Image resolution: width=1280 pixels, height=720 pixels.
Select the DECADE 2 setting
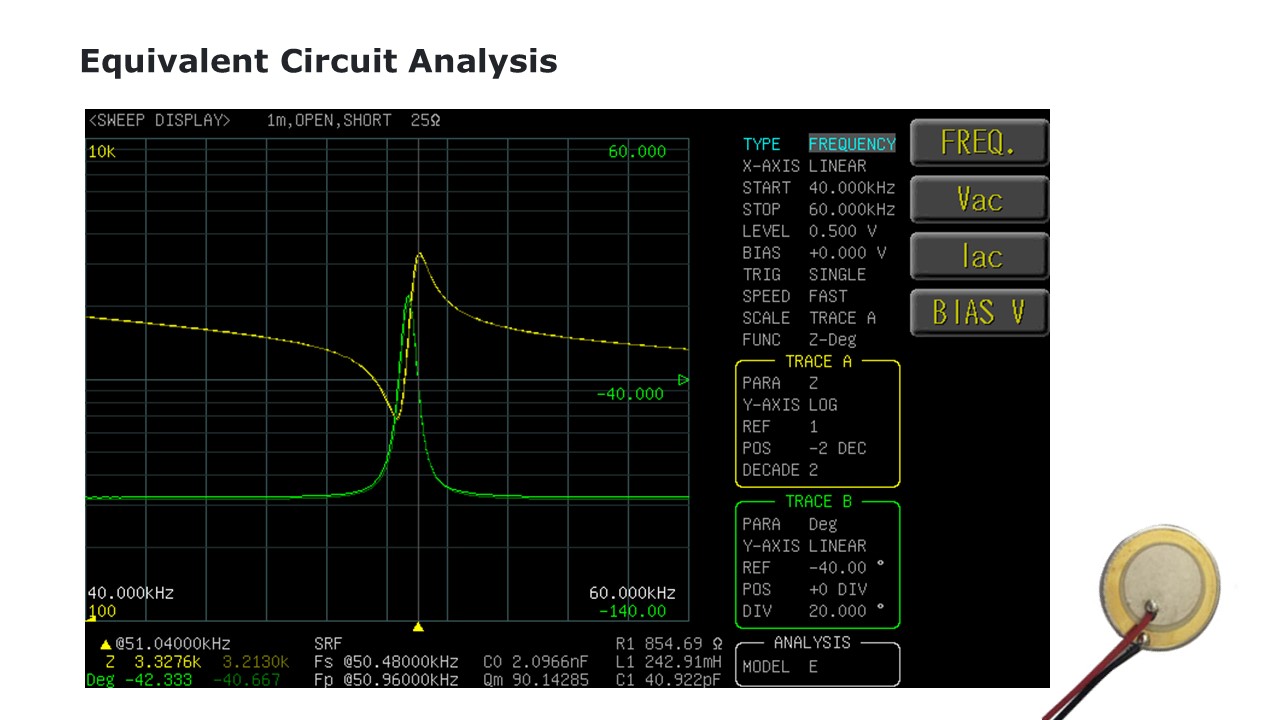point(780,470)
